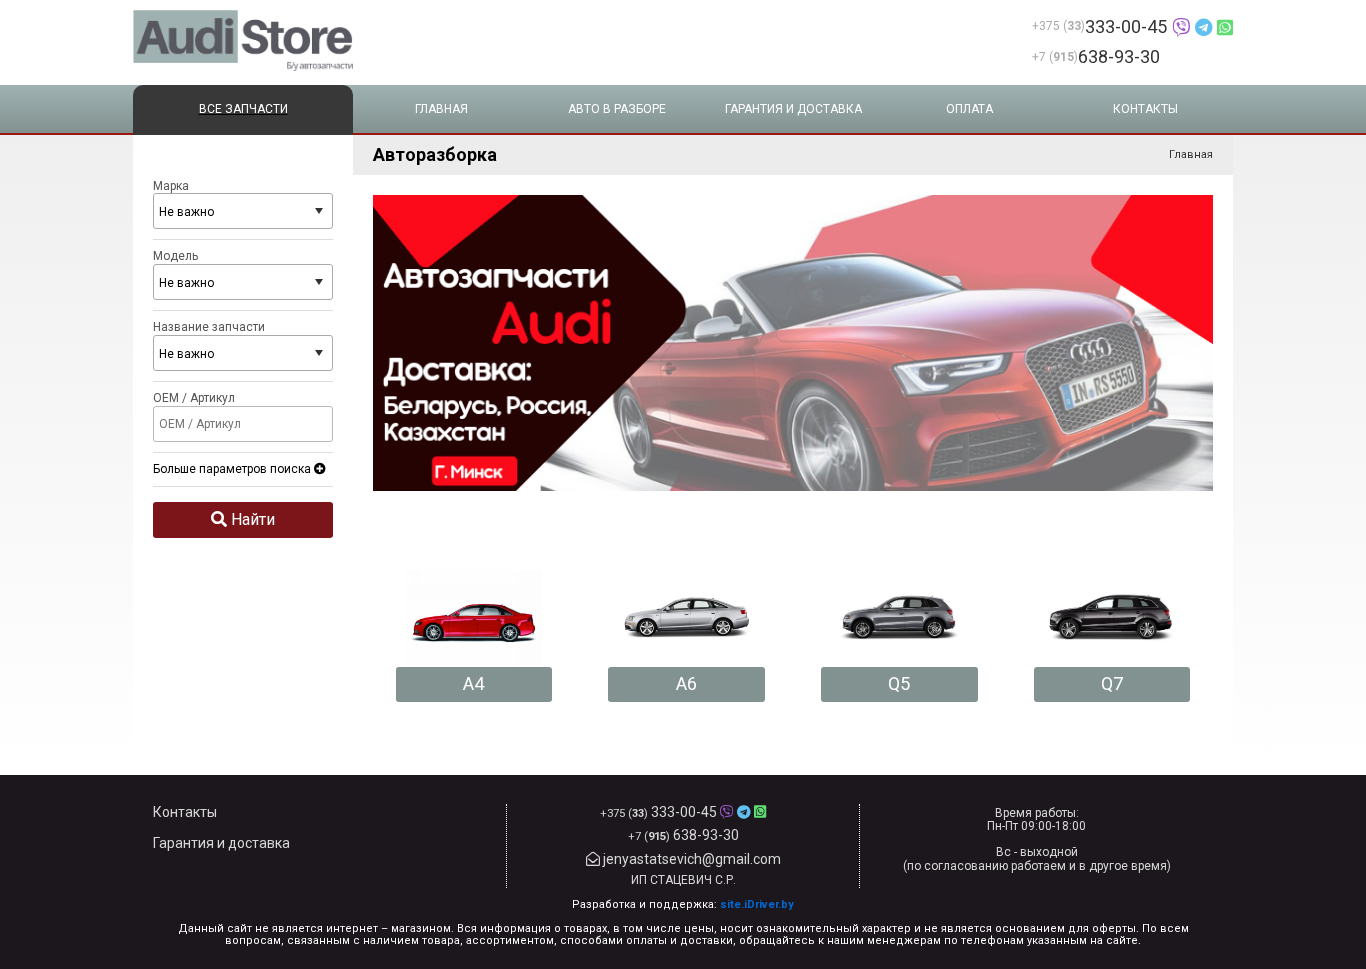Image resolution: width=1366 pixels, height=969 pixels.
Task: Click the Найти search button
Action: [243, 520]
